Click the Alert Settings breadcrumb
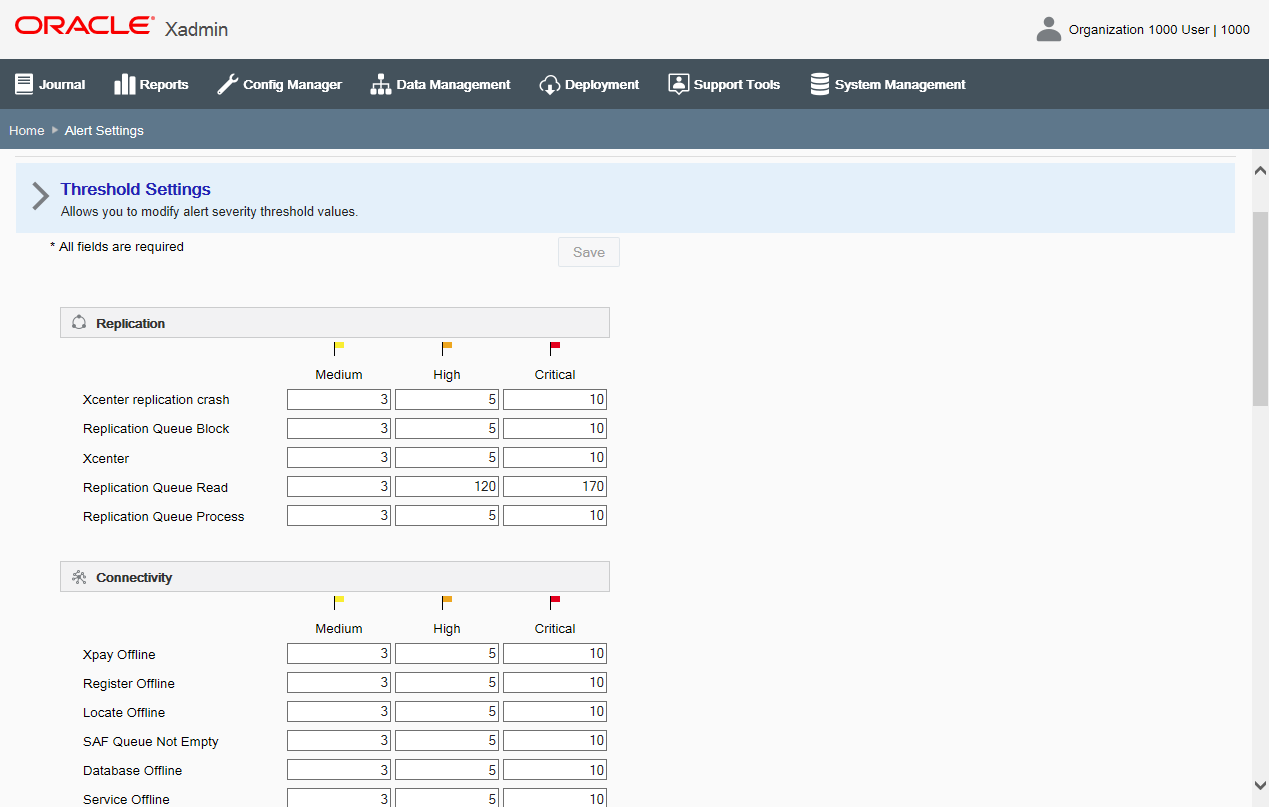Viewport: 1269px width, 807px height. [104, 130]
